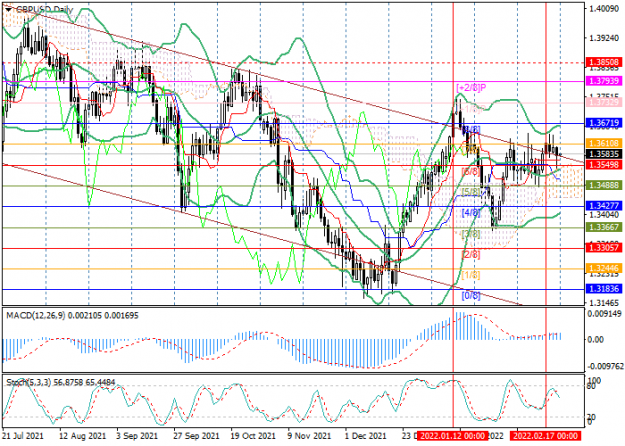Click the 12 Aug 2021 date label
Screen dimensions: 625x446
[83, 436]
